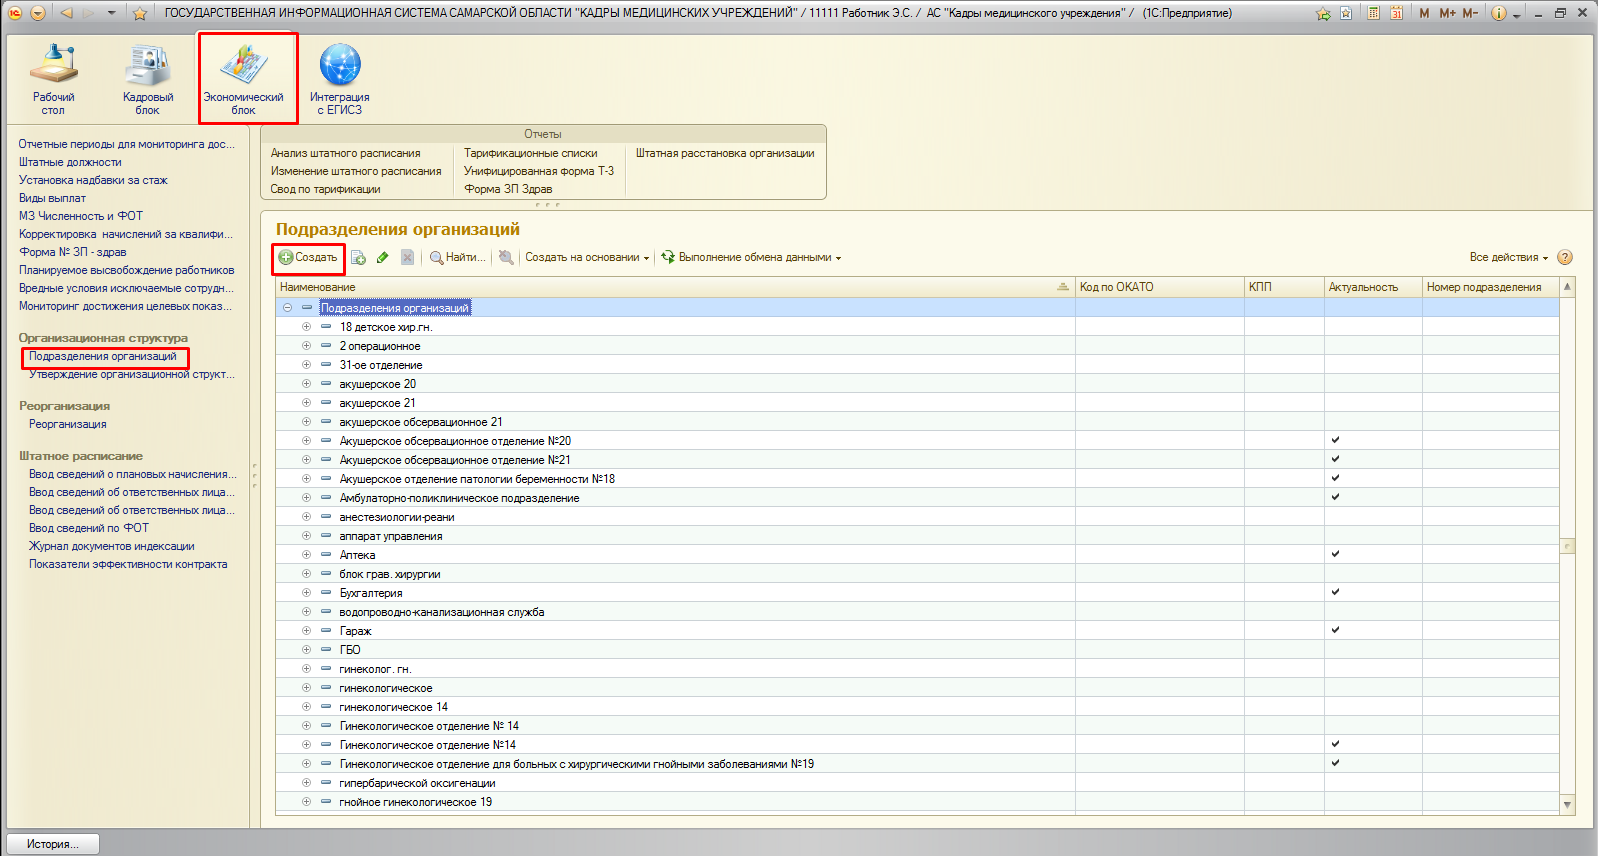
Task: Open Штатные должности link in sidebar
Action: pos(70,162)
